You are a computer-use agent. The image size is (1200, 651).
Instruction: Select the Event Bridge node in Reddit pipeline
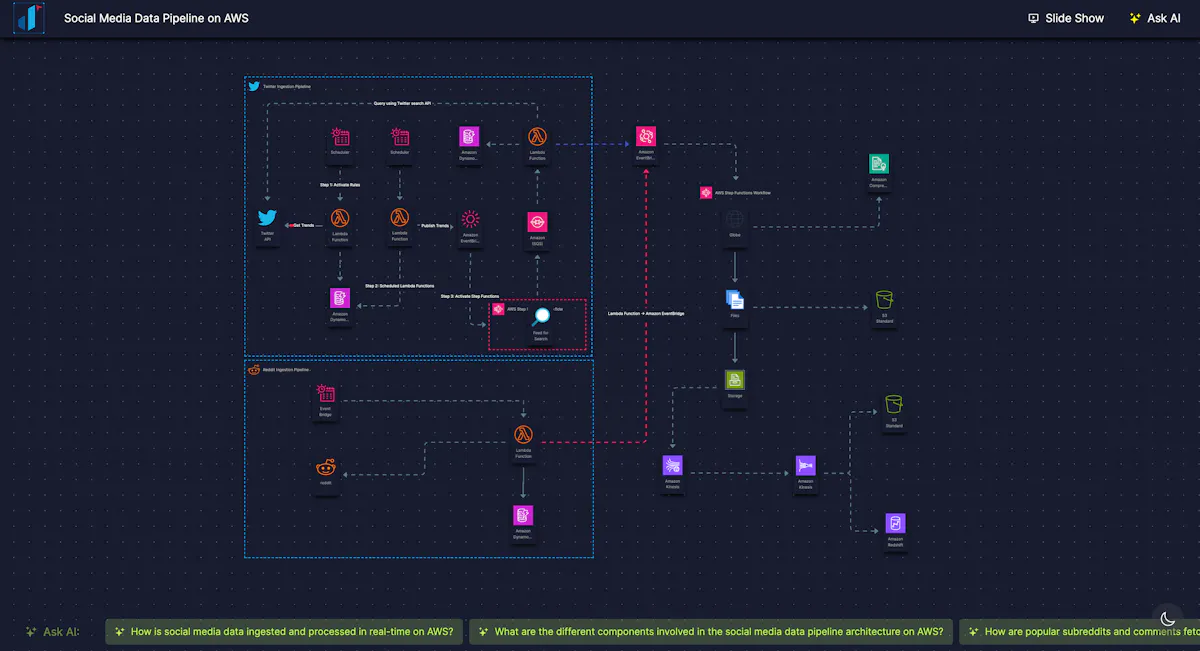[x=326, y=395]
